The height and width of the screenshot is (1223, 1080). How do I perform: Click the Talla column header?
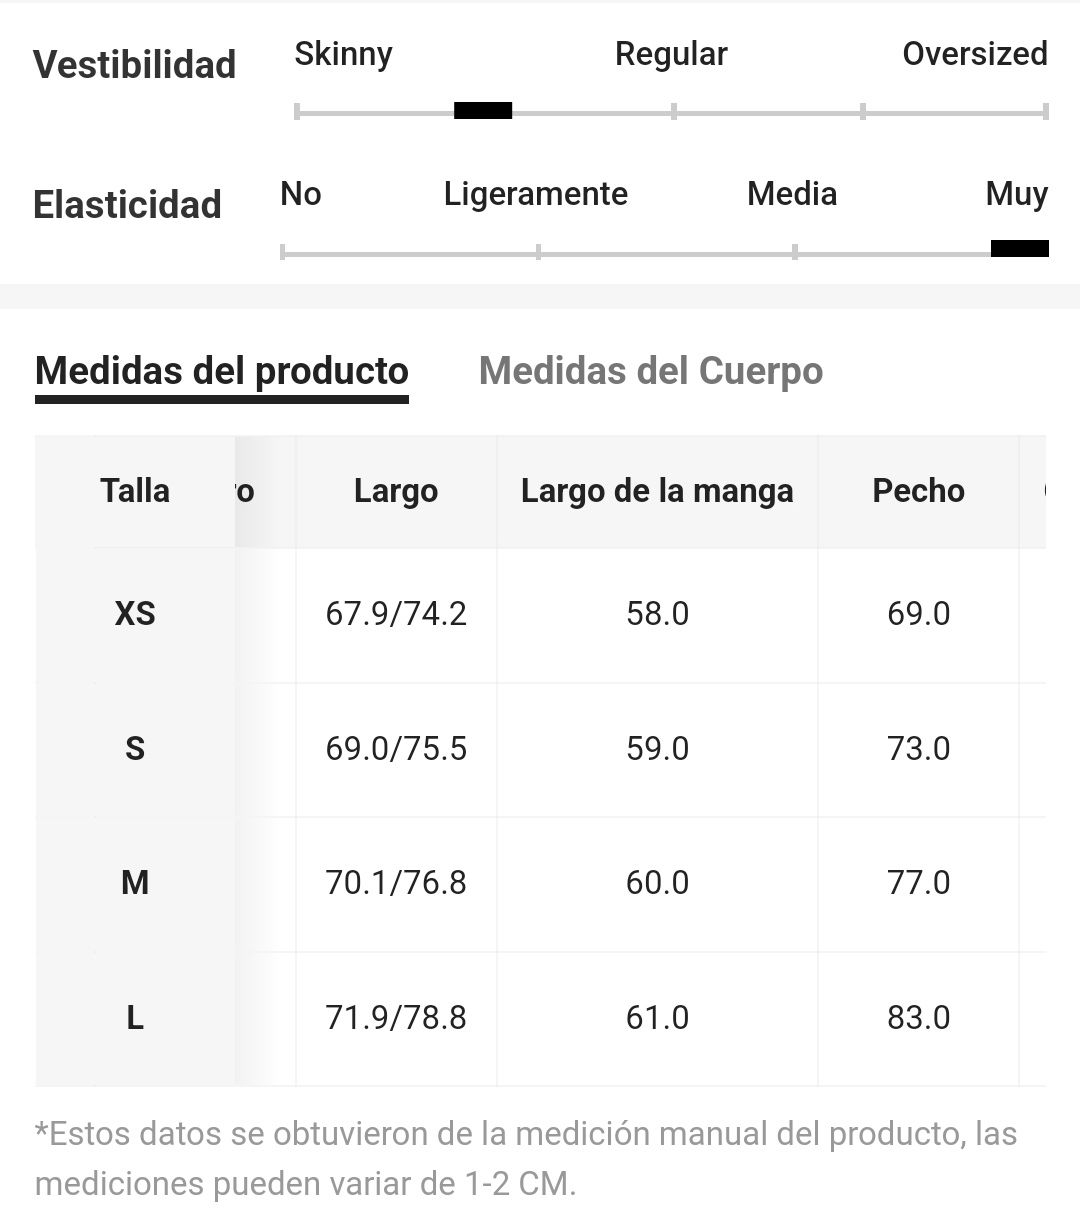pos(135,491)
